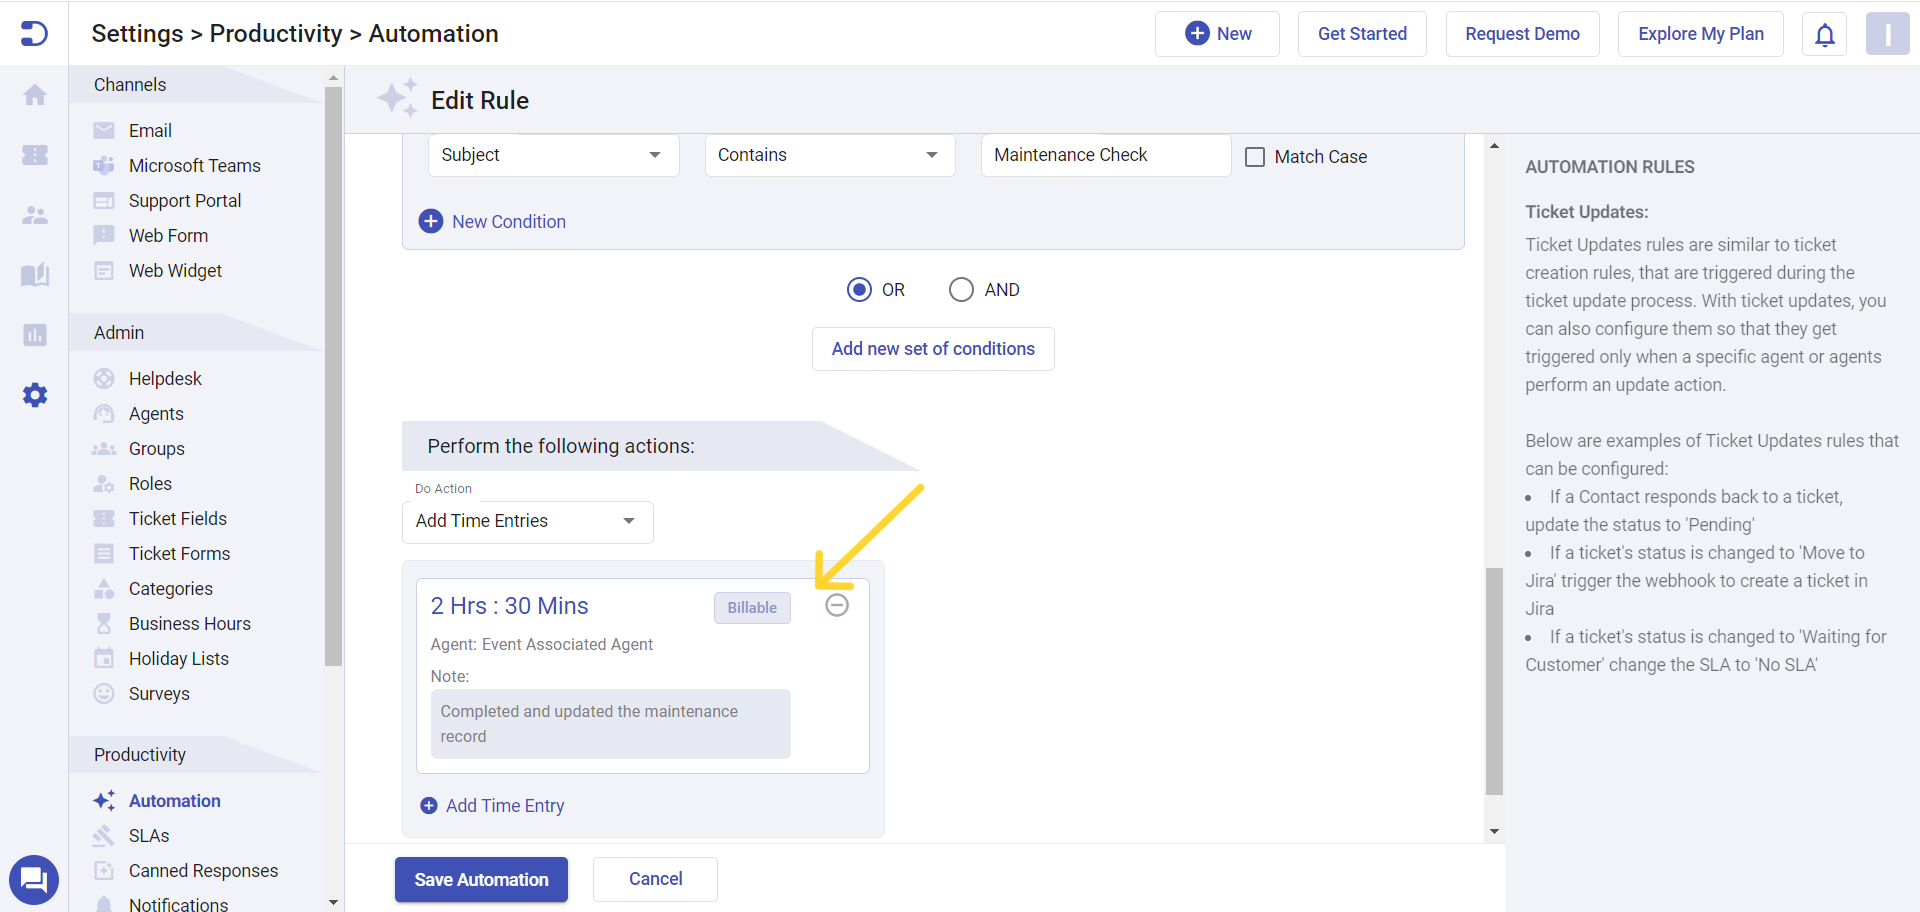Open the Home dashboard from left sidebar
This screenshot has height=912, width=1920.
[34, 94]
